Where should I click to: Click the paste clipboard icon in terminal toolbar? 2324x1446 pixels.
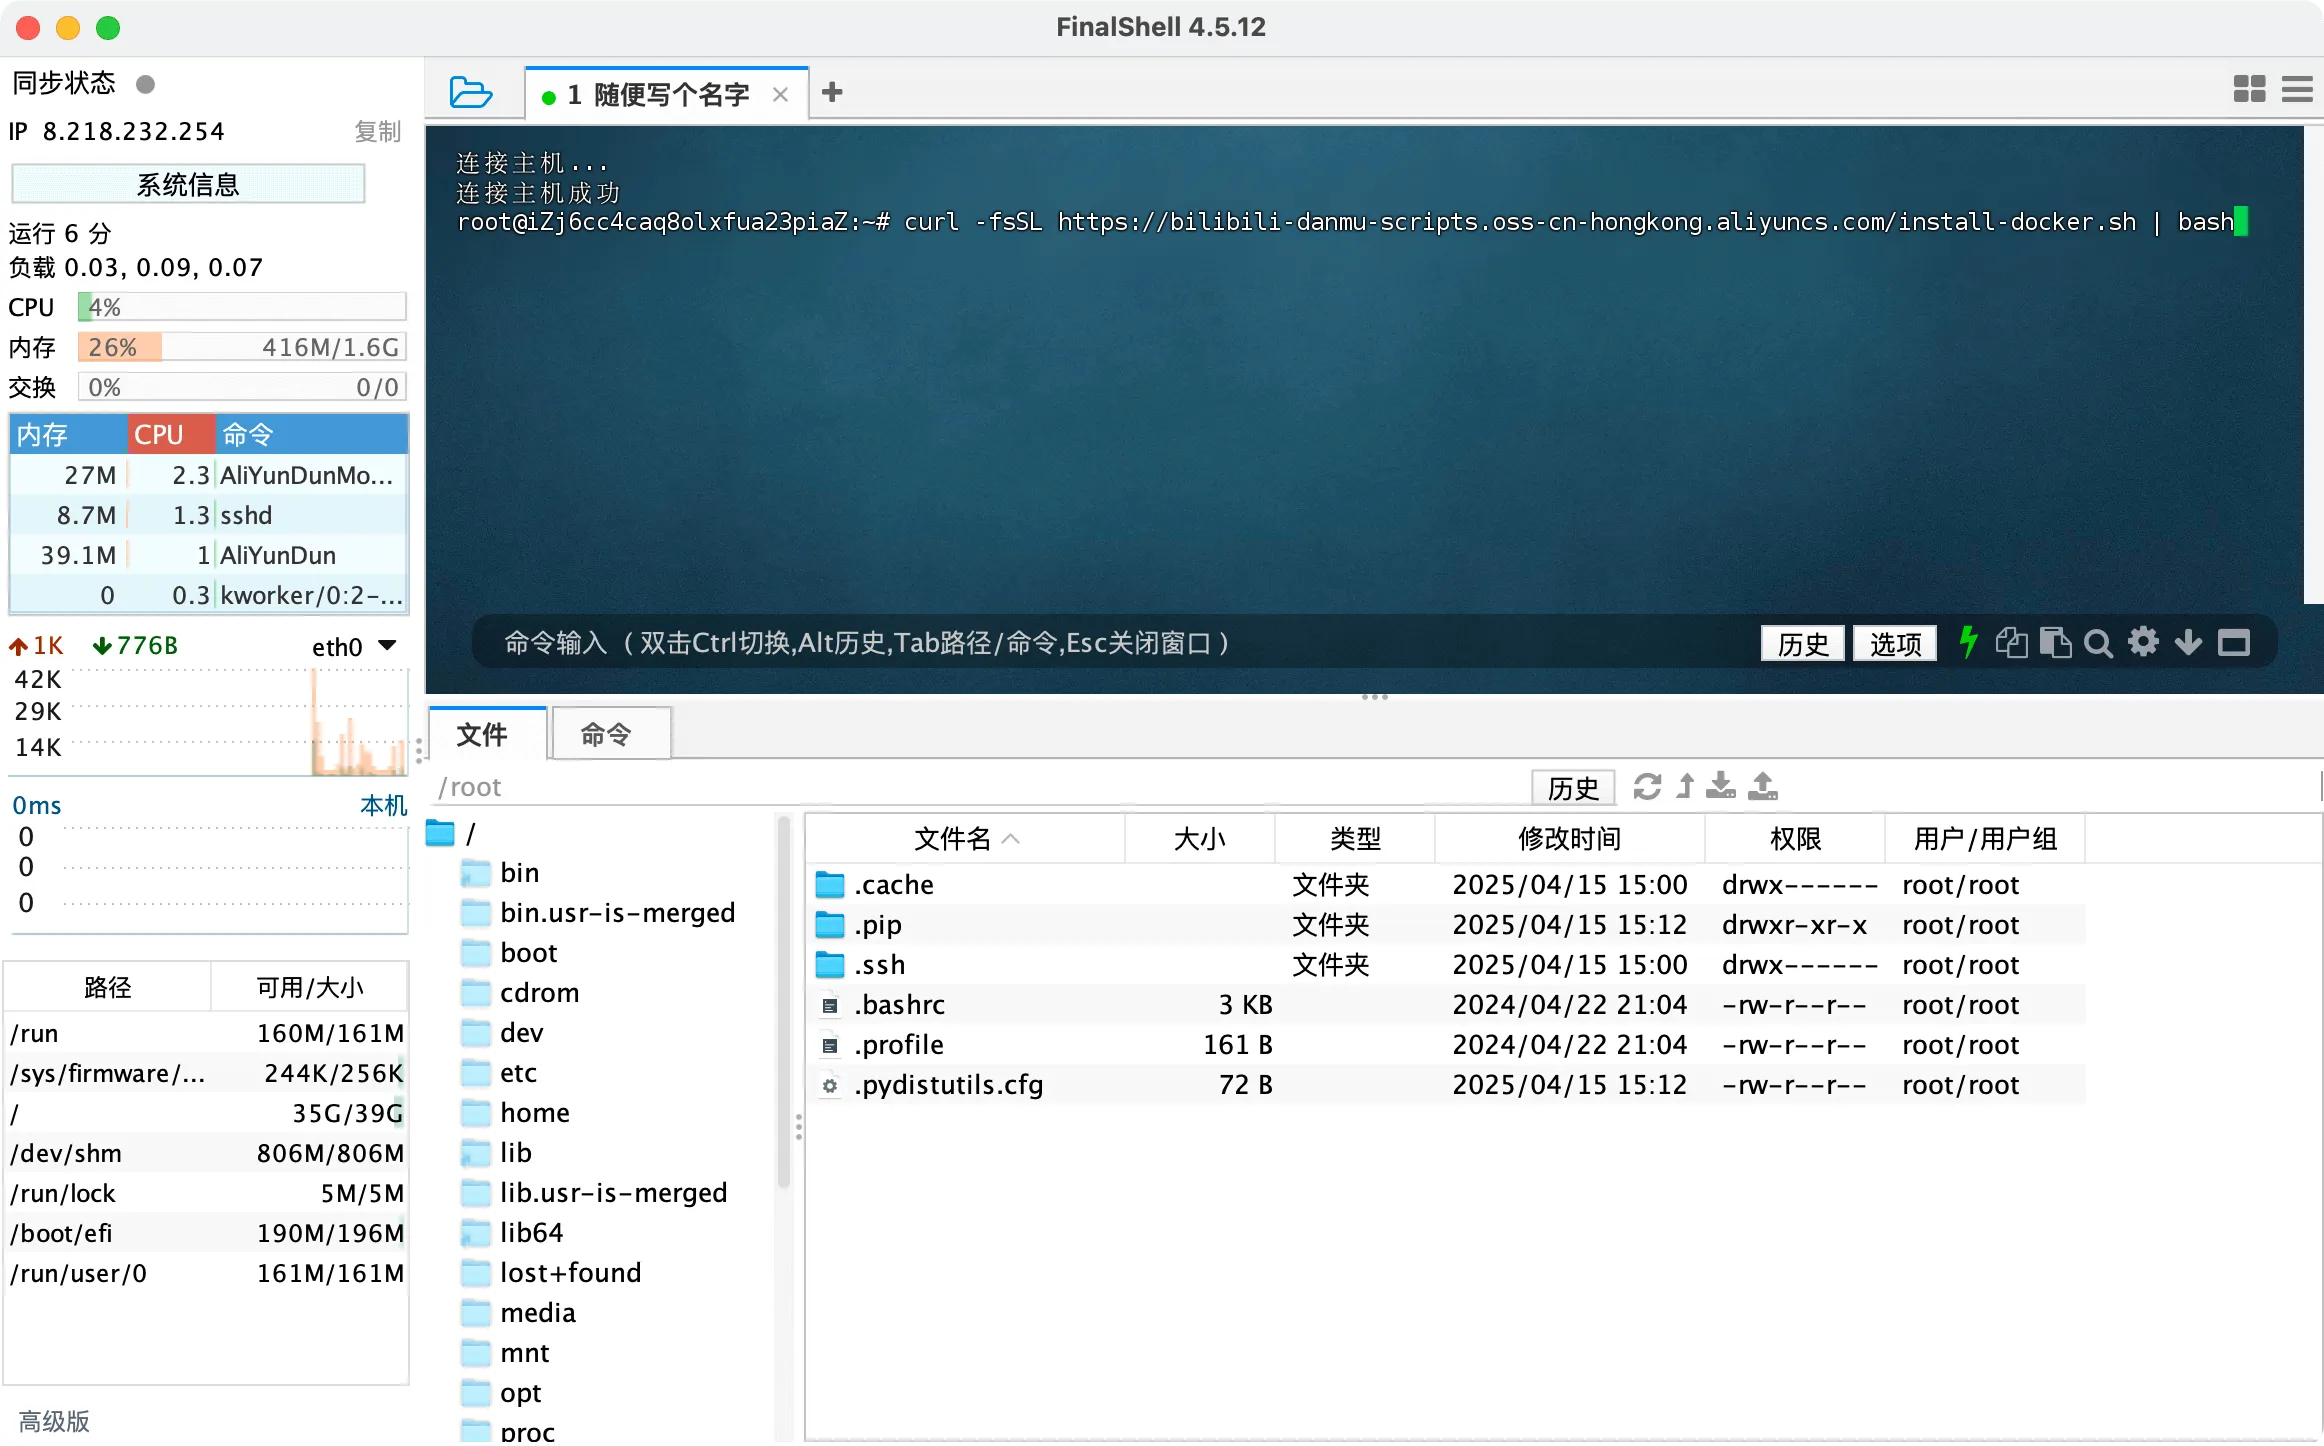2055,642
